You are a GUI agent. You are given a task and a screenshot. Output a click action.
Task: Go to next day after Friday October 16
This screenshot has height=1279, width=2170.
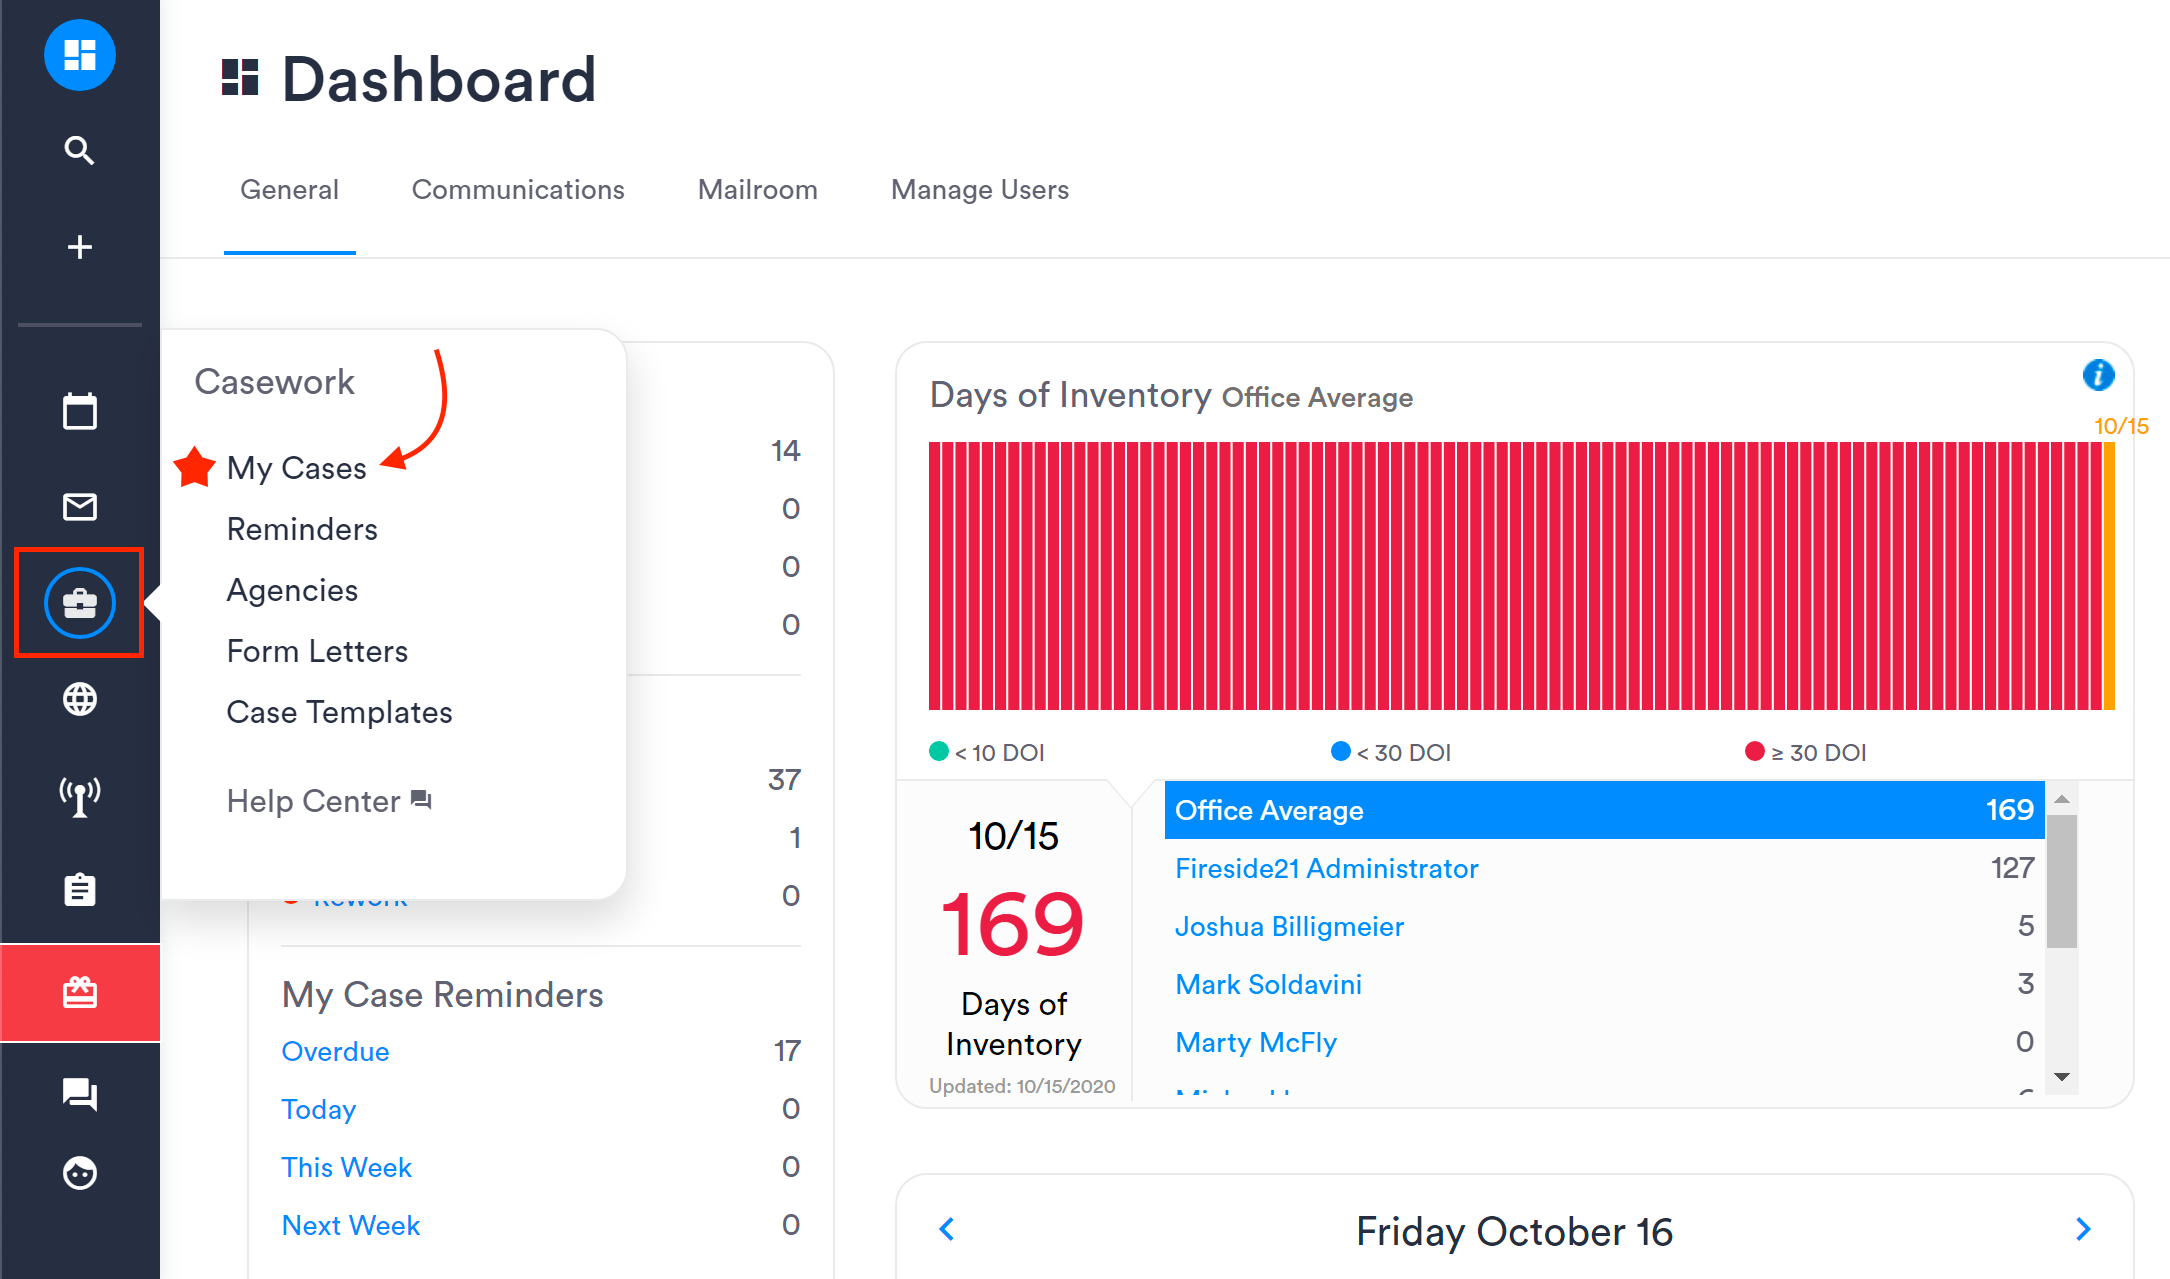(x=2083, y=1229)
